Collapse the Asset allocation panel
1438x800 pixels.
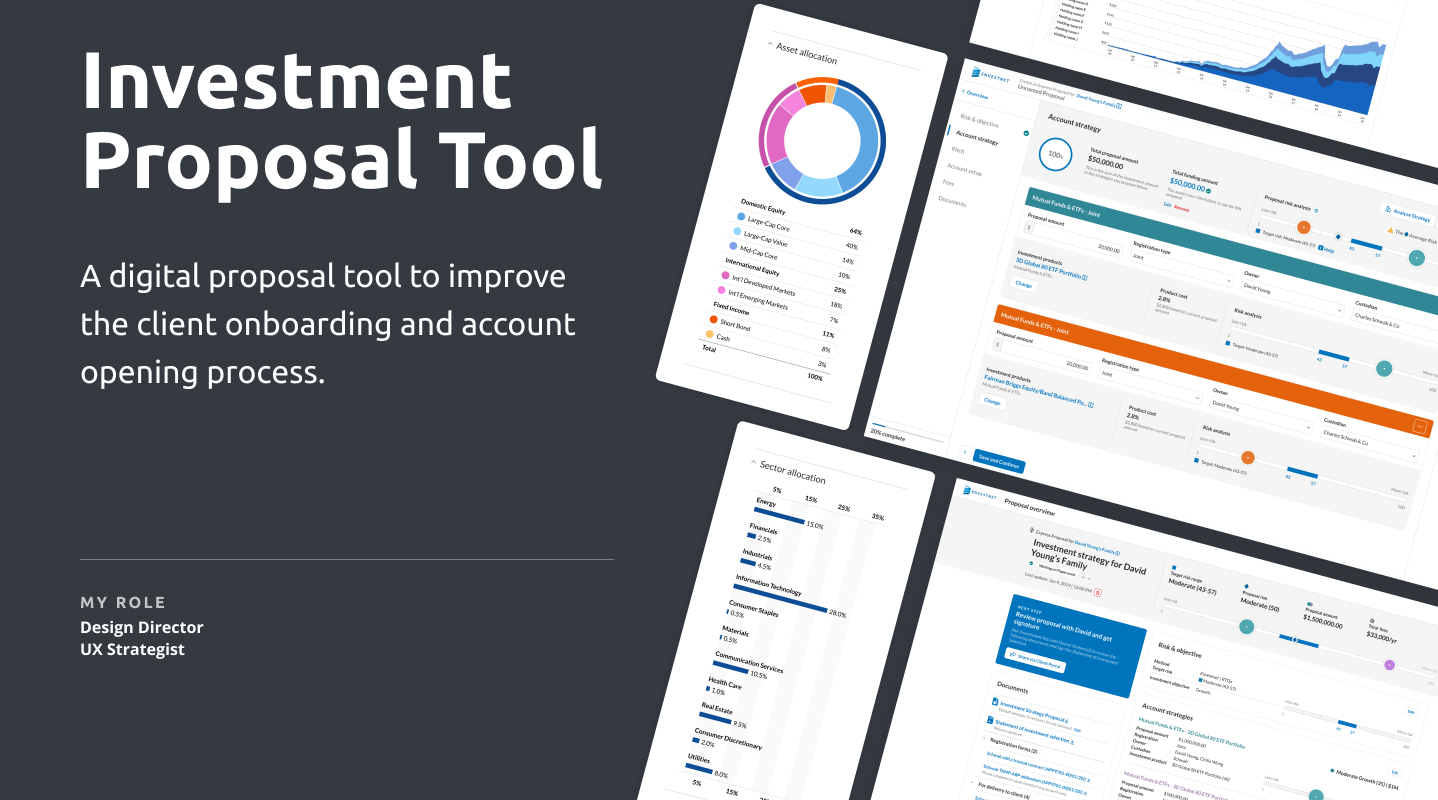point(769,45)
